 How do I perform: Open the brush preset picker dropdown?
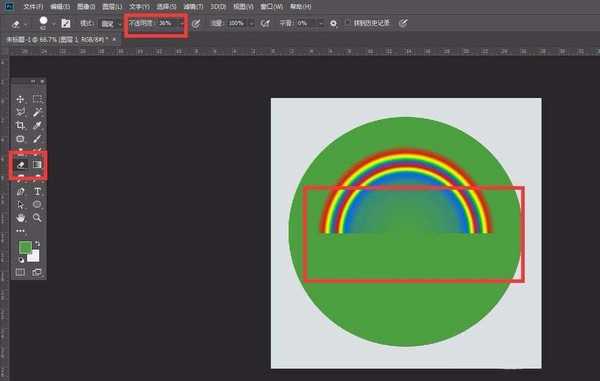[54, 24]
